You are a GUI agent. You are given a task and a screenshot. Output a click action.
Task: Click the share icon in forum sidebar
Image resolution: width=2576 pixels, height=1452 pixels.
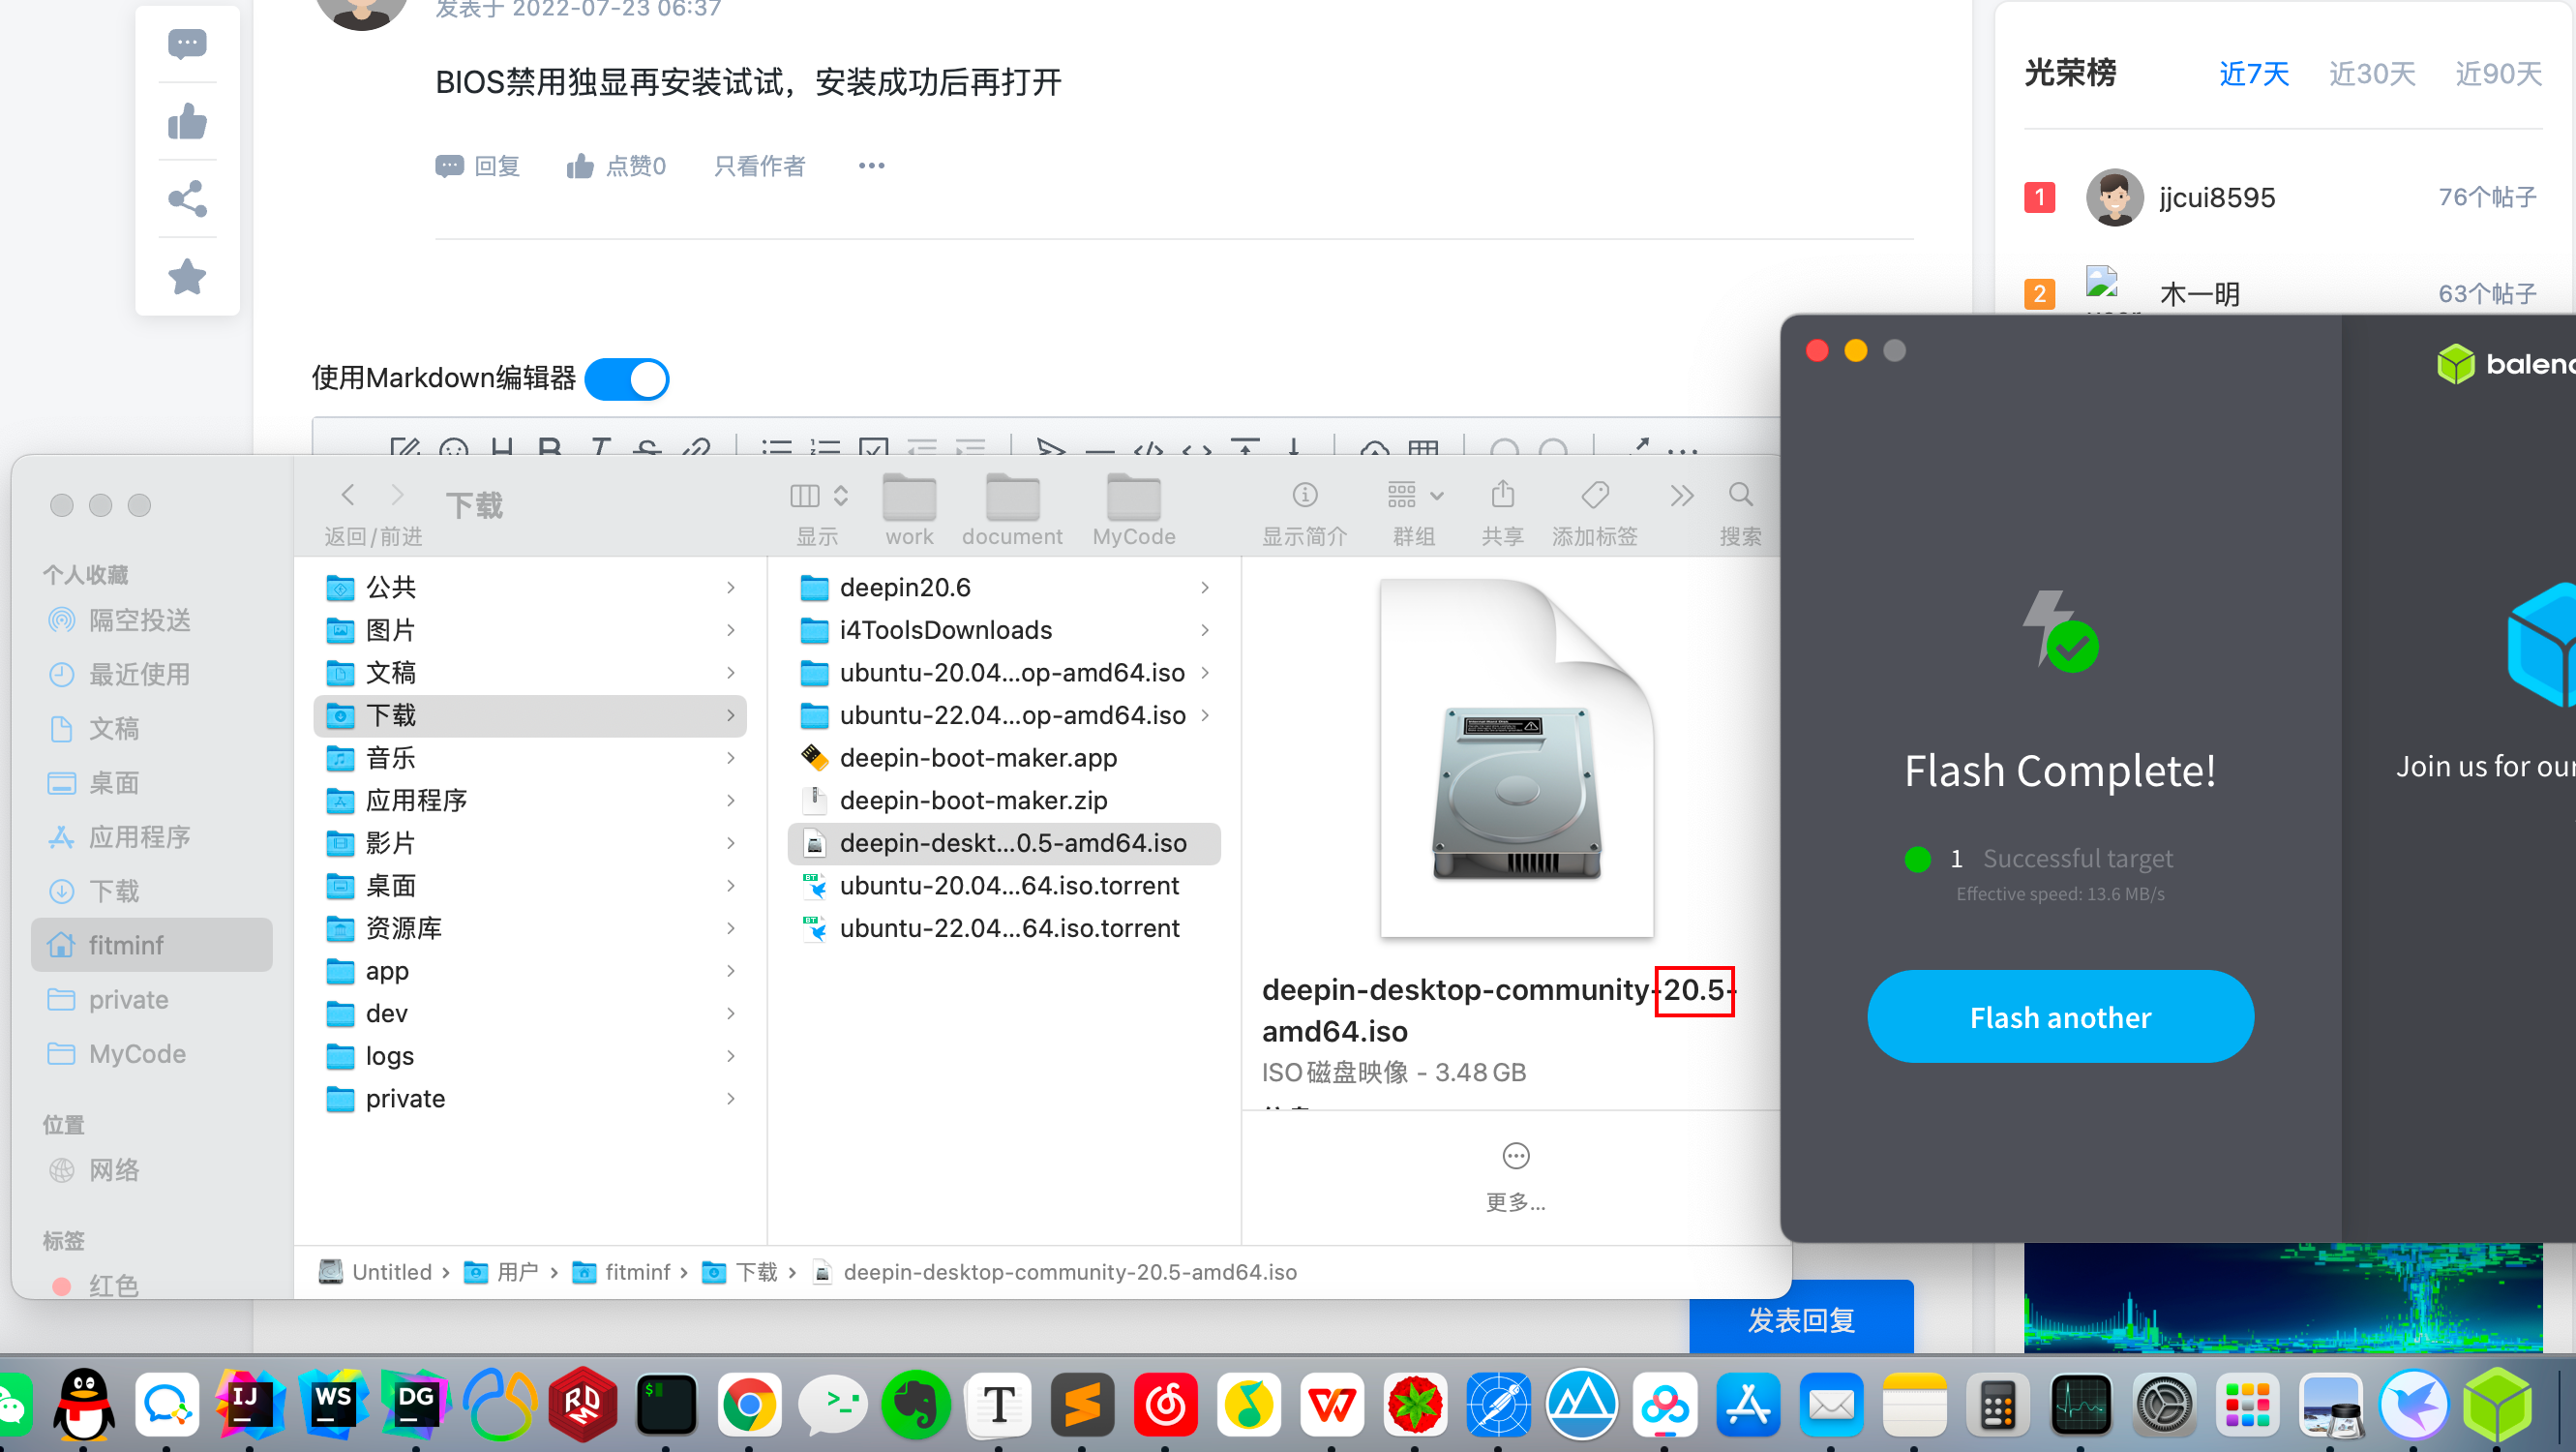tap(187, 199)
